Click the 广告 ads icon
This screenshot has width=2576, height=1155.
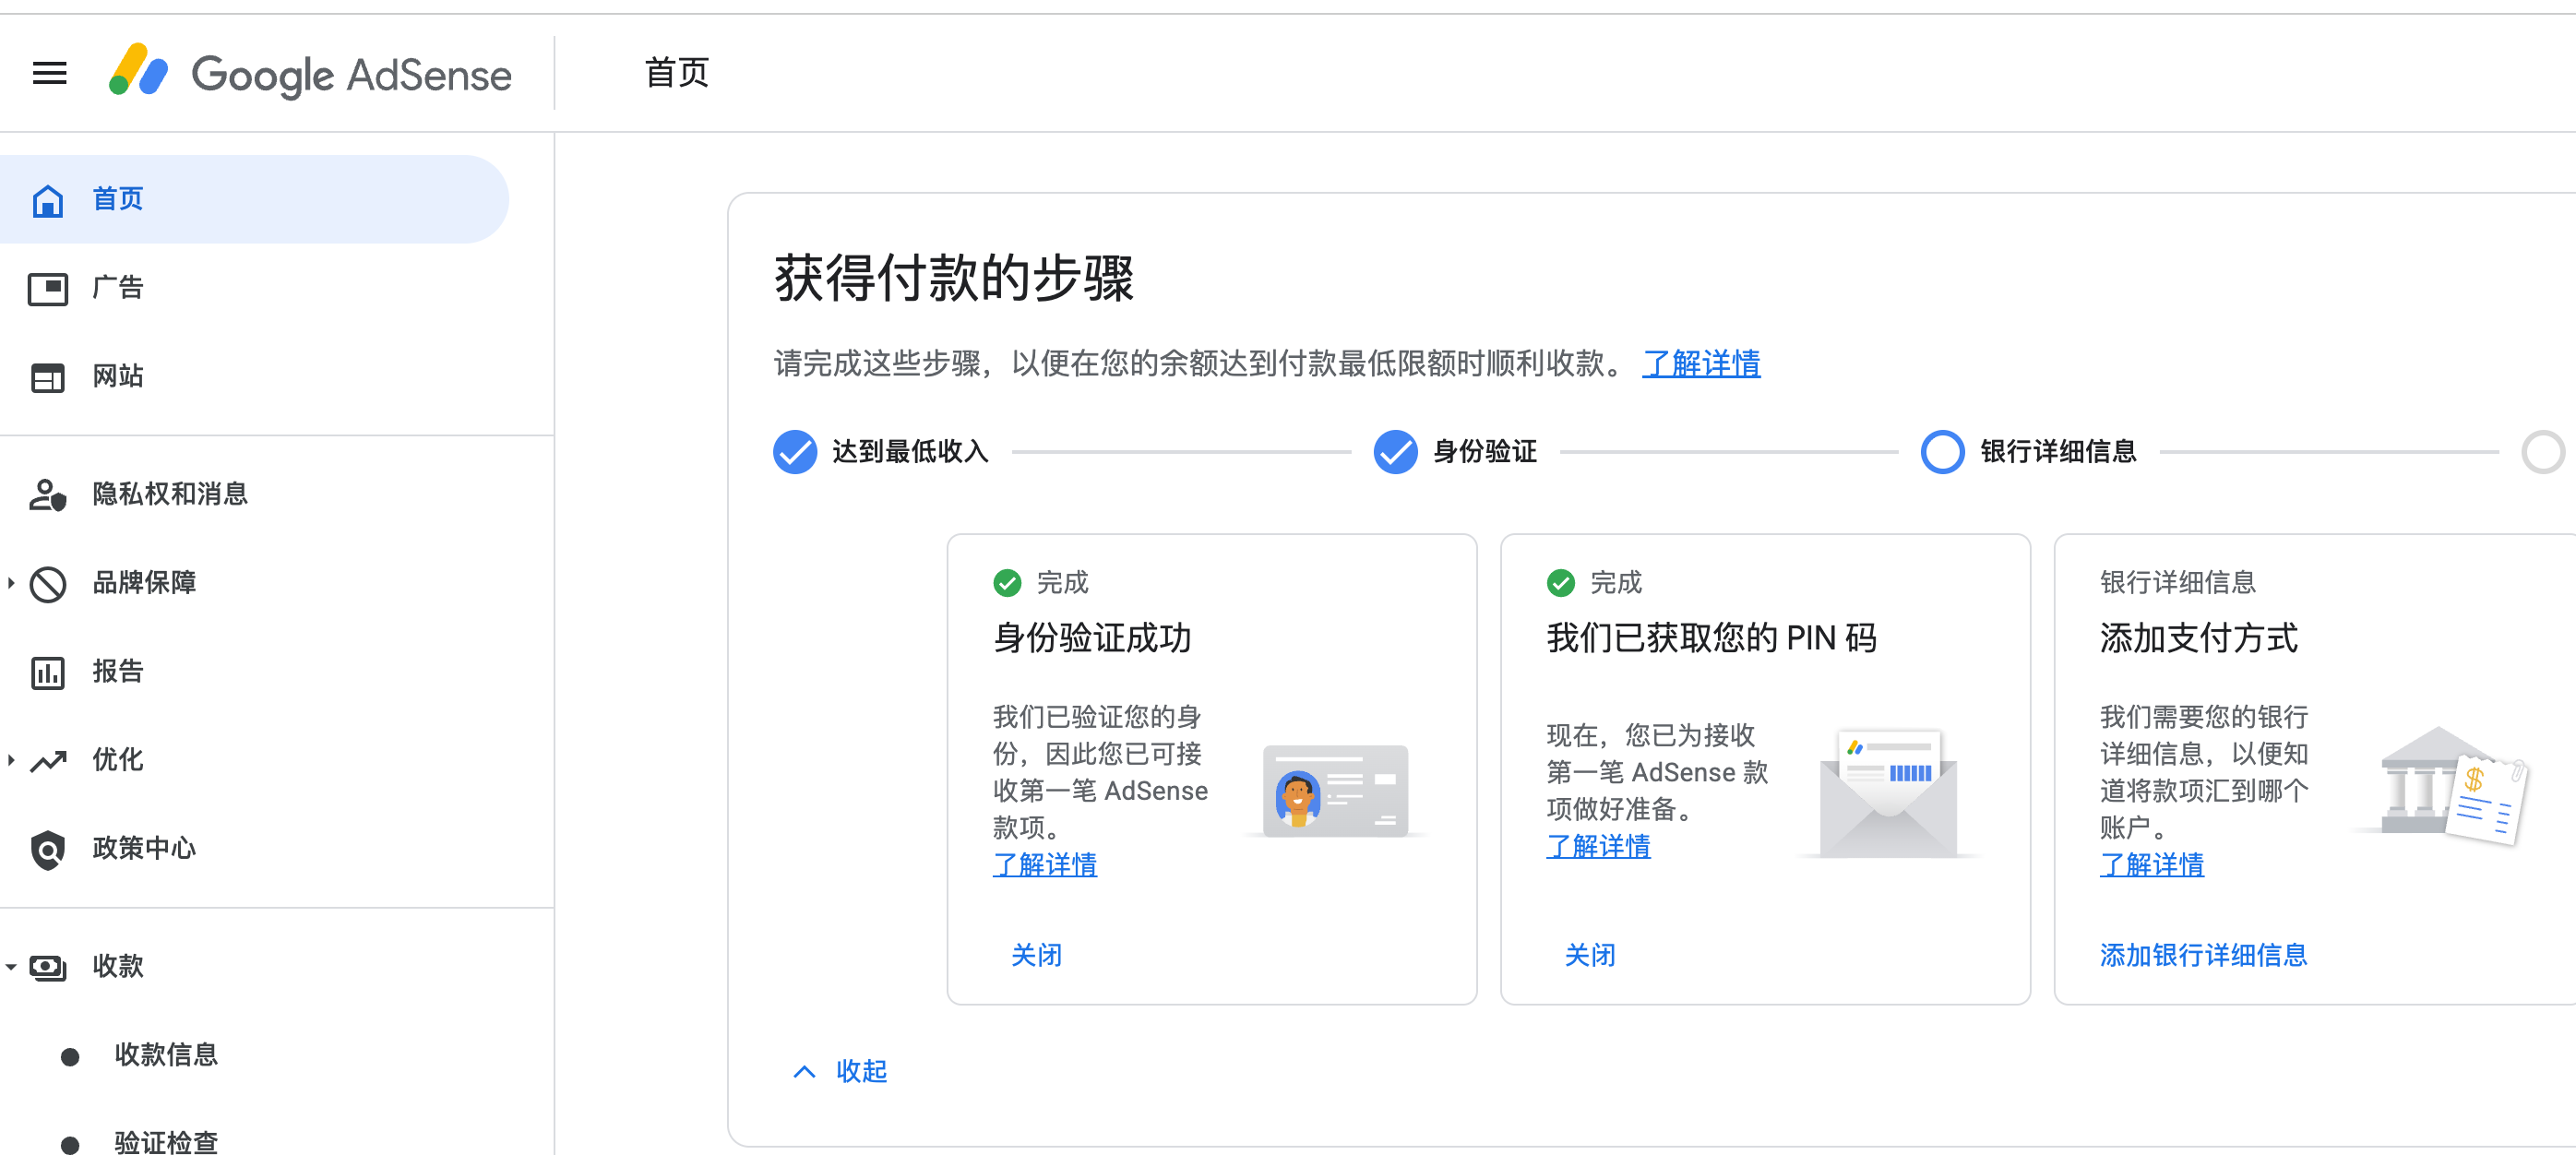click(x=48, y=288)
